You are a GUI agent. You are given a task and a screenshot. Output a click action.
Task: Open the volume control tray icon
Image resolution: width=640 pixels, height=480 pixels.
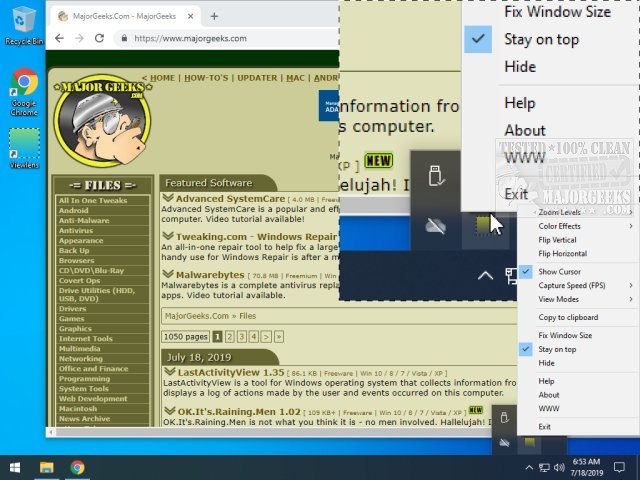560,467
